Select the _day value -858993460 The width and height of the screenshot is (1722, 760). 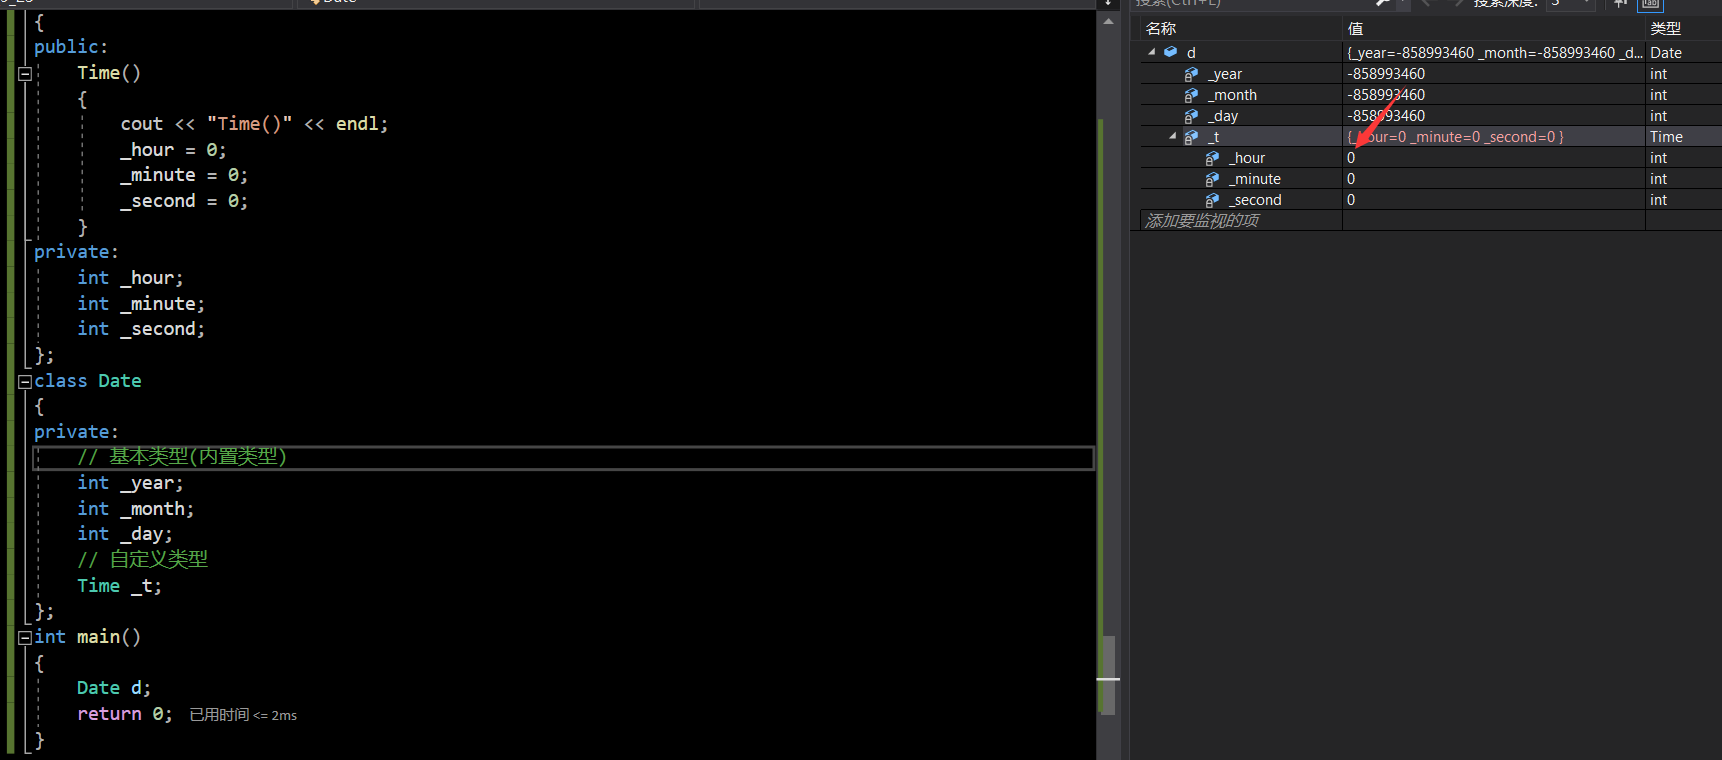1386,116
